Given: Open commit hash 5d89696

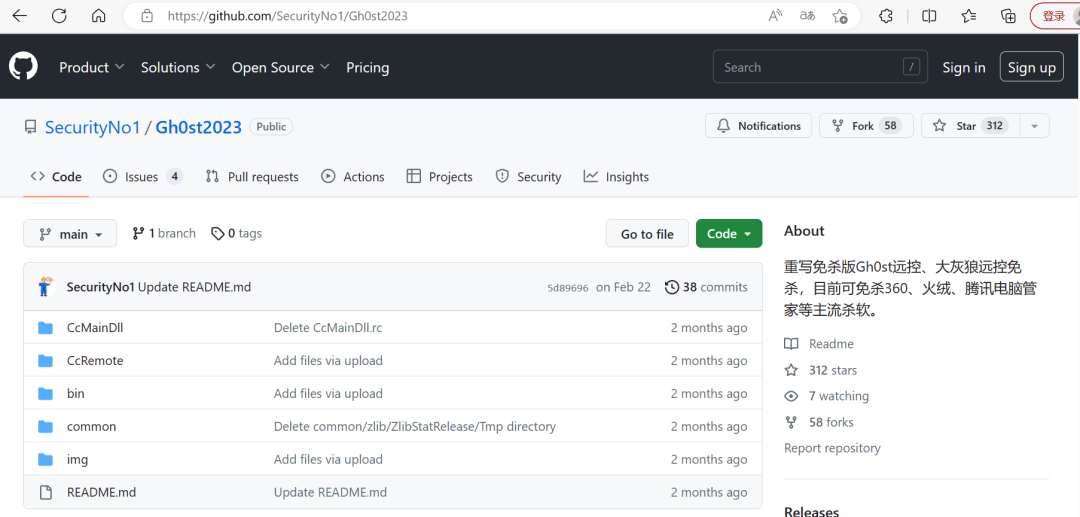Looking at the screenshot, I should point(568,288).
